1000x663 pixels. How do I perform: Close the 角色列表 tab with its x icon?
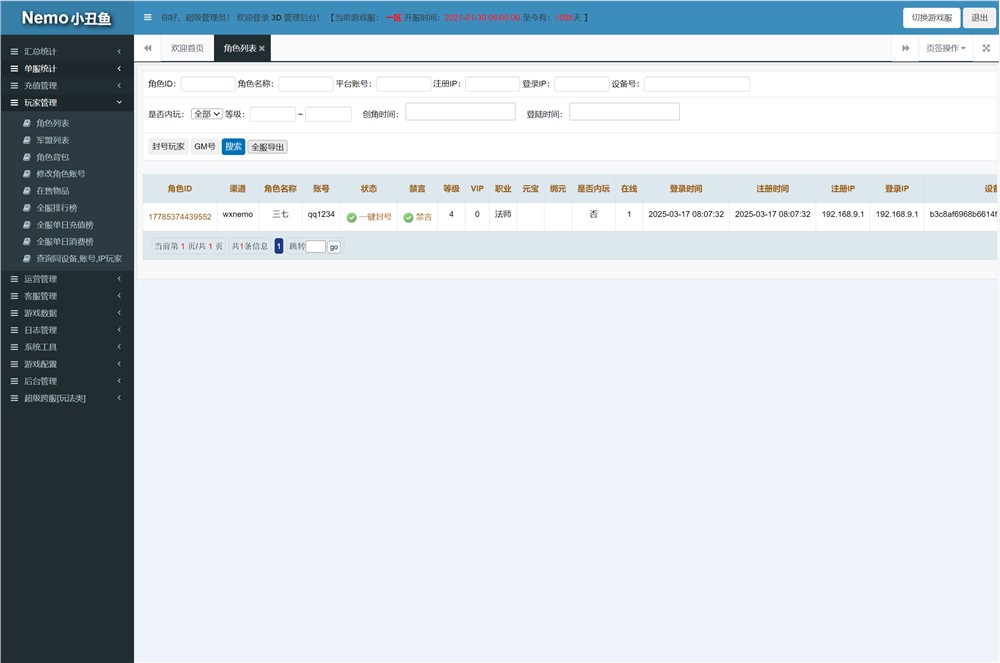pos(262,48)
